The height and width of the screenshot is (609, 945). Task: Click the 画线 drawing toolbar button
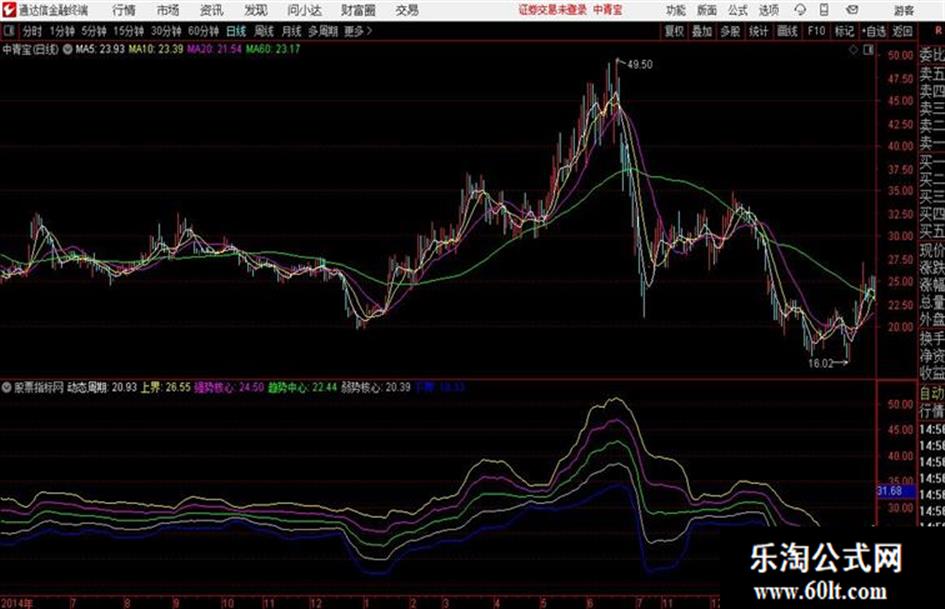coord(787,31)
